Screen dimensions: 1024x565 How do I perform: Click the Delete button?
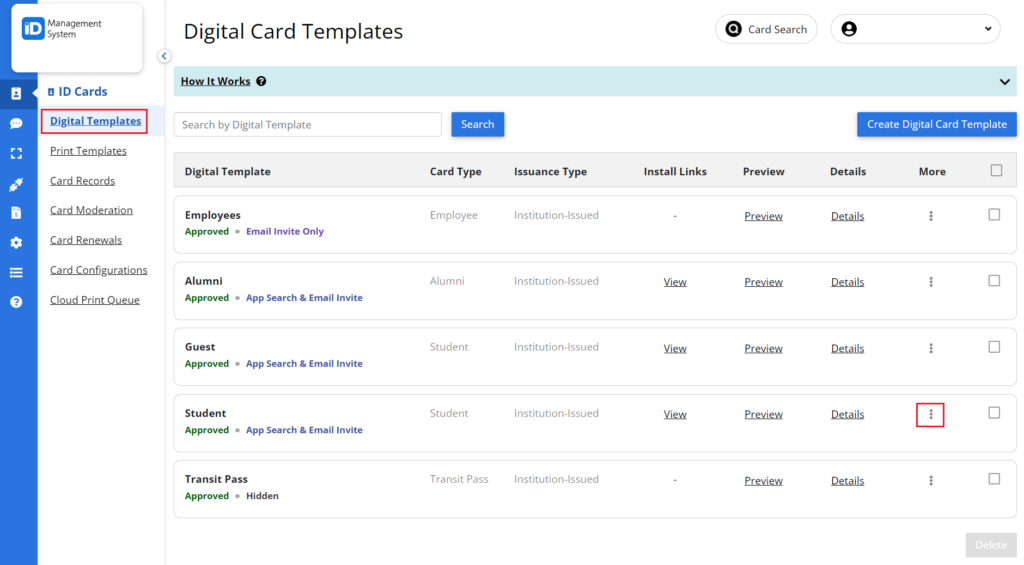[x=991, y=545]
